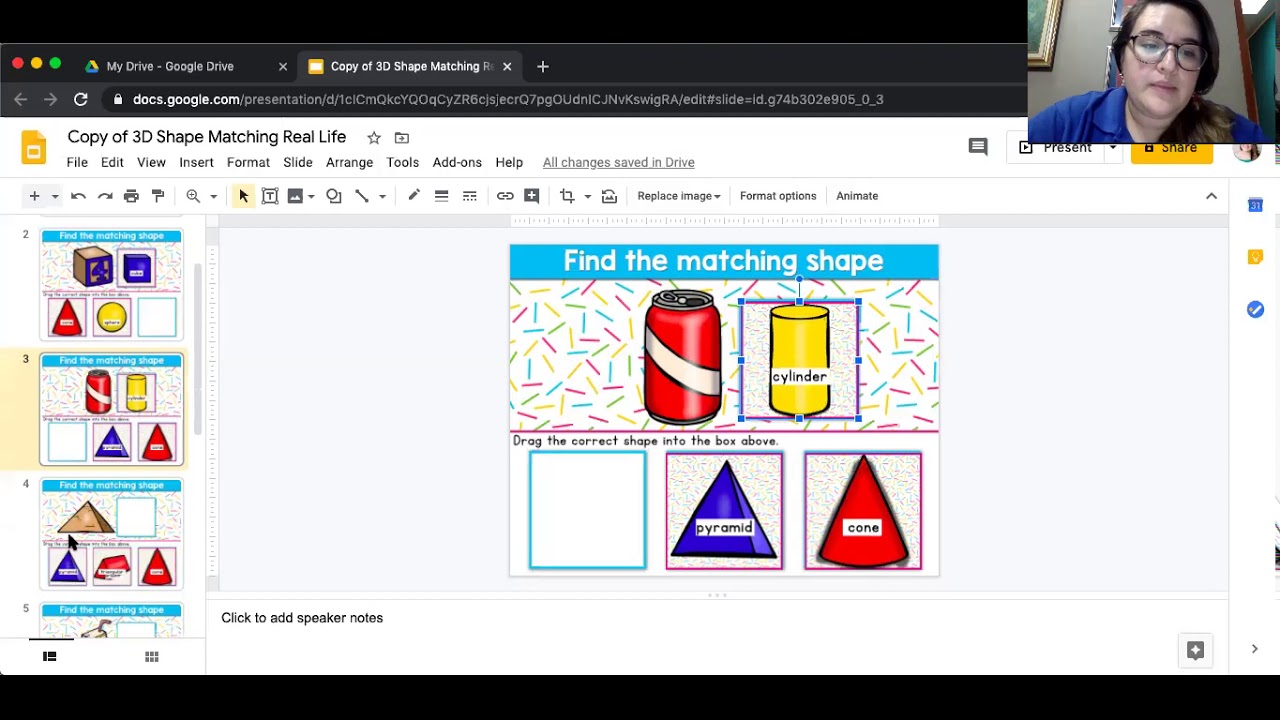
Task: Click the yellow Share button
Action: click(1171, 149)
